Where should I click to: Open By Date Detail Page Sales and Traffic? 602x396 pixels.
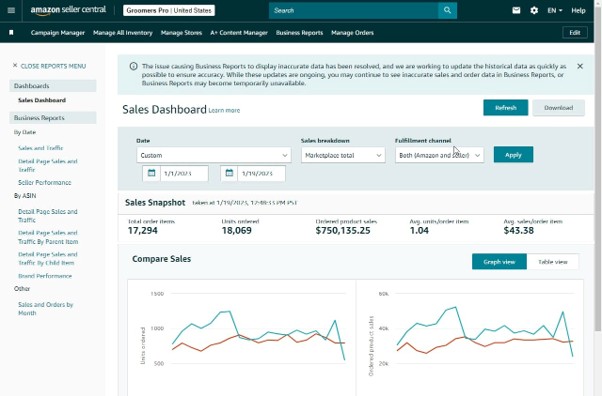48,166
